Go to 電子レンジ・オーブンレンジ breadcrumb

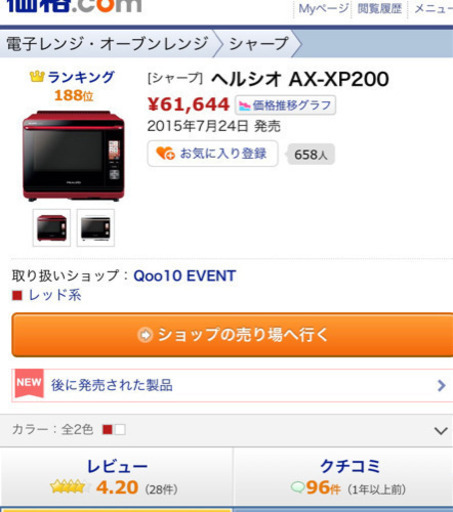click(107, 44)
